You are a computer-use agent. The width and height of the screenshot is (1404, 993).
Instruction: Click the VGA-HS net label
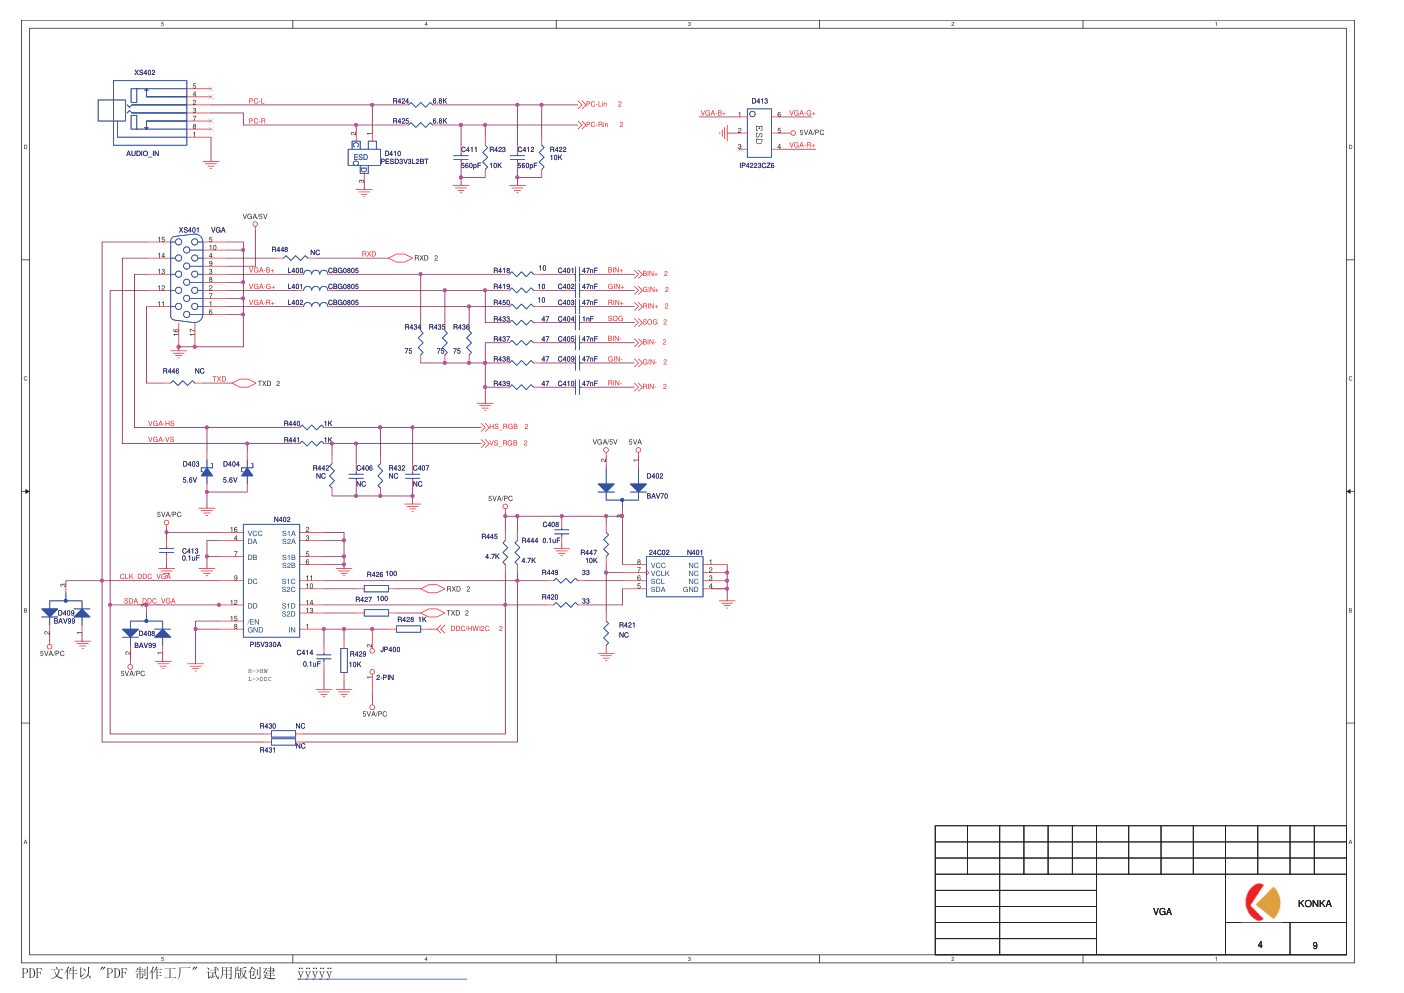[x=161, y=424]
